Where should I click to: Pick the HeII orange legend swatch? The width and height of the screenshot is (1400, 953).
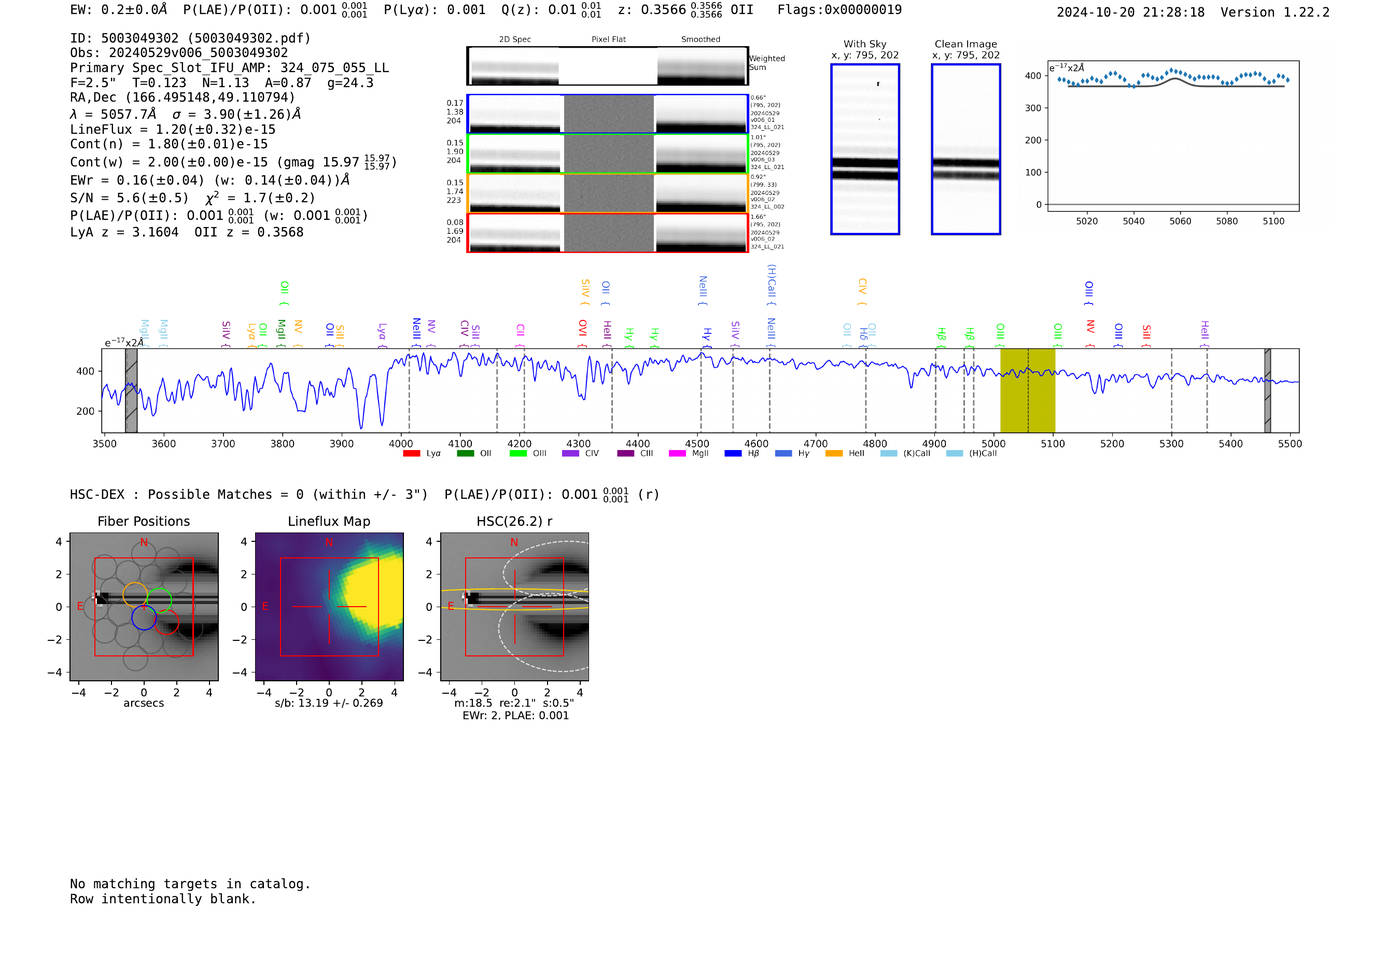(834, 453)
